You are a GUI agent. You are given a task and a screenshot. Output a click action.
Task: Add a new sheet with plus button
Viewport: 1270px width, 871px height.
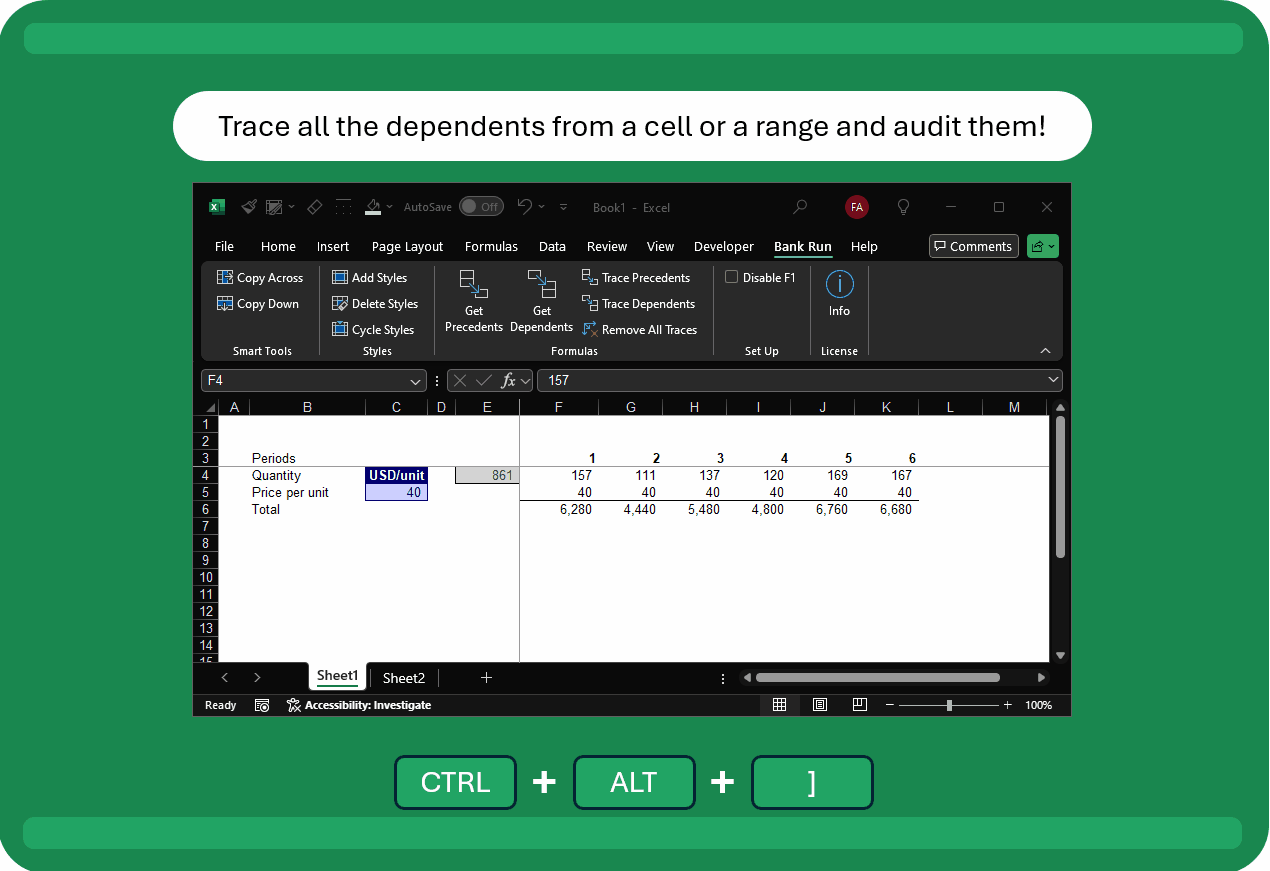486,678
